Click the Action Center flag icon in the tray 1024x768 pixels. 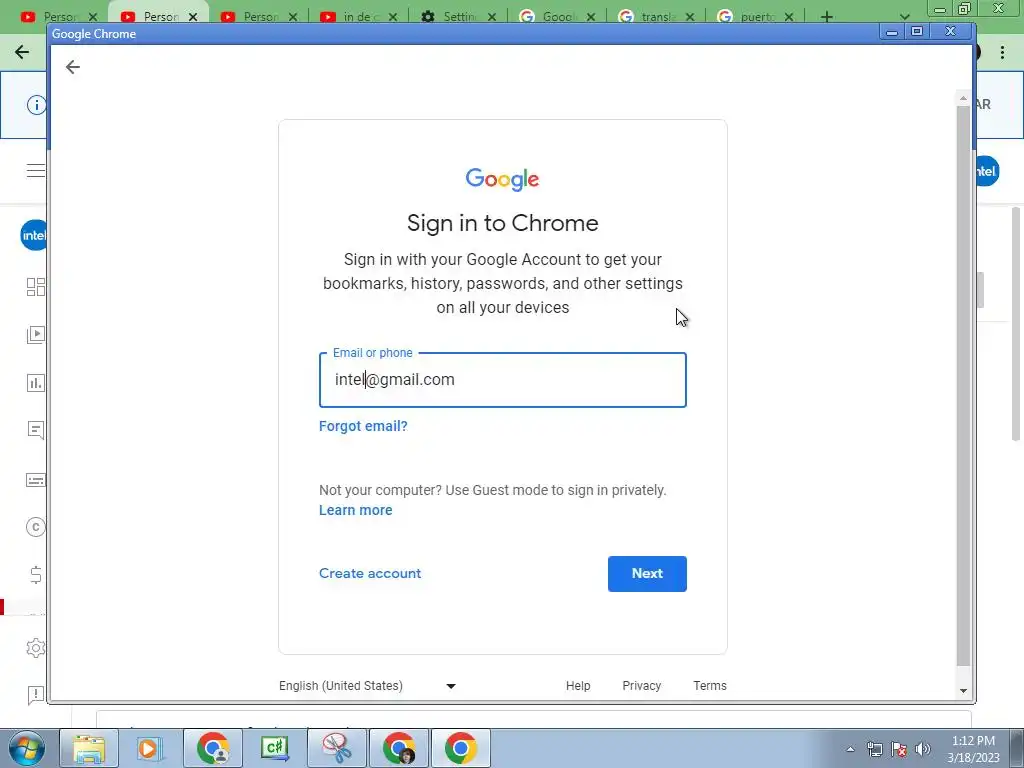[x=899, y=749]
